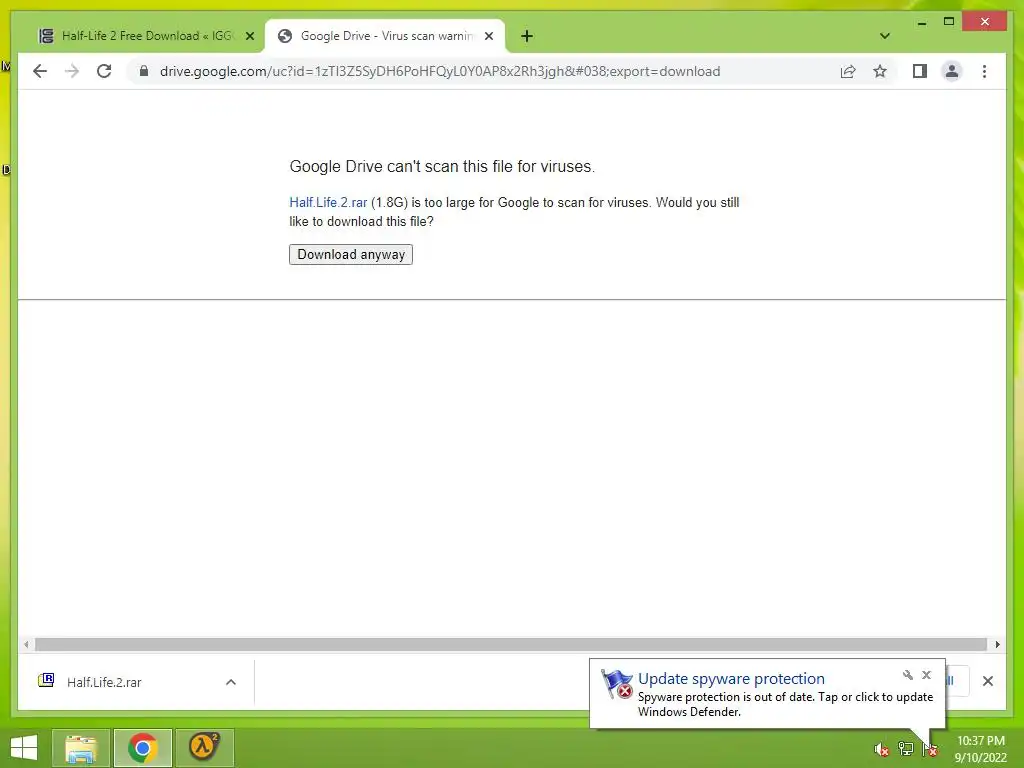Viewport: 1024px width, 768px height.
Task: Maximize the Chrome window
Action: point(949,22)
